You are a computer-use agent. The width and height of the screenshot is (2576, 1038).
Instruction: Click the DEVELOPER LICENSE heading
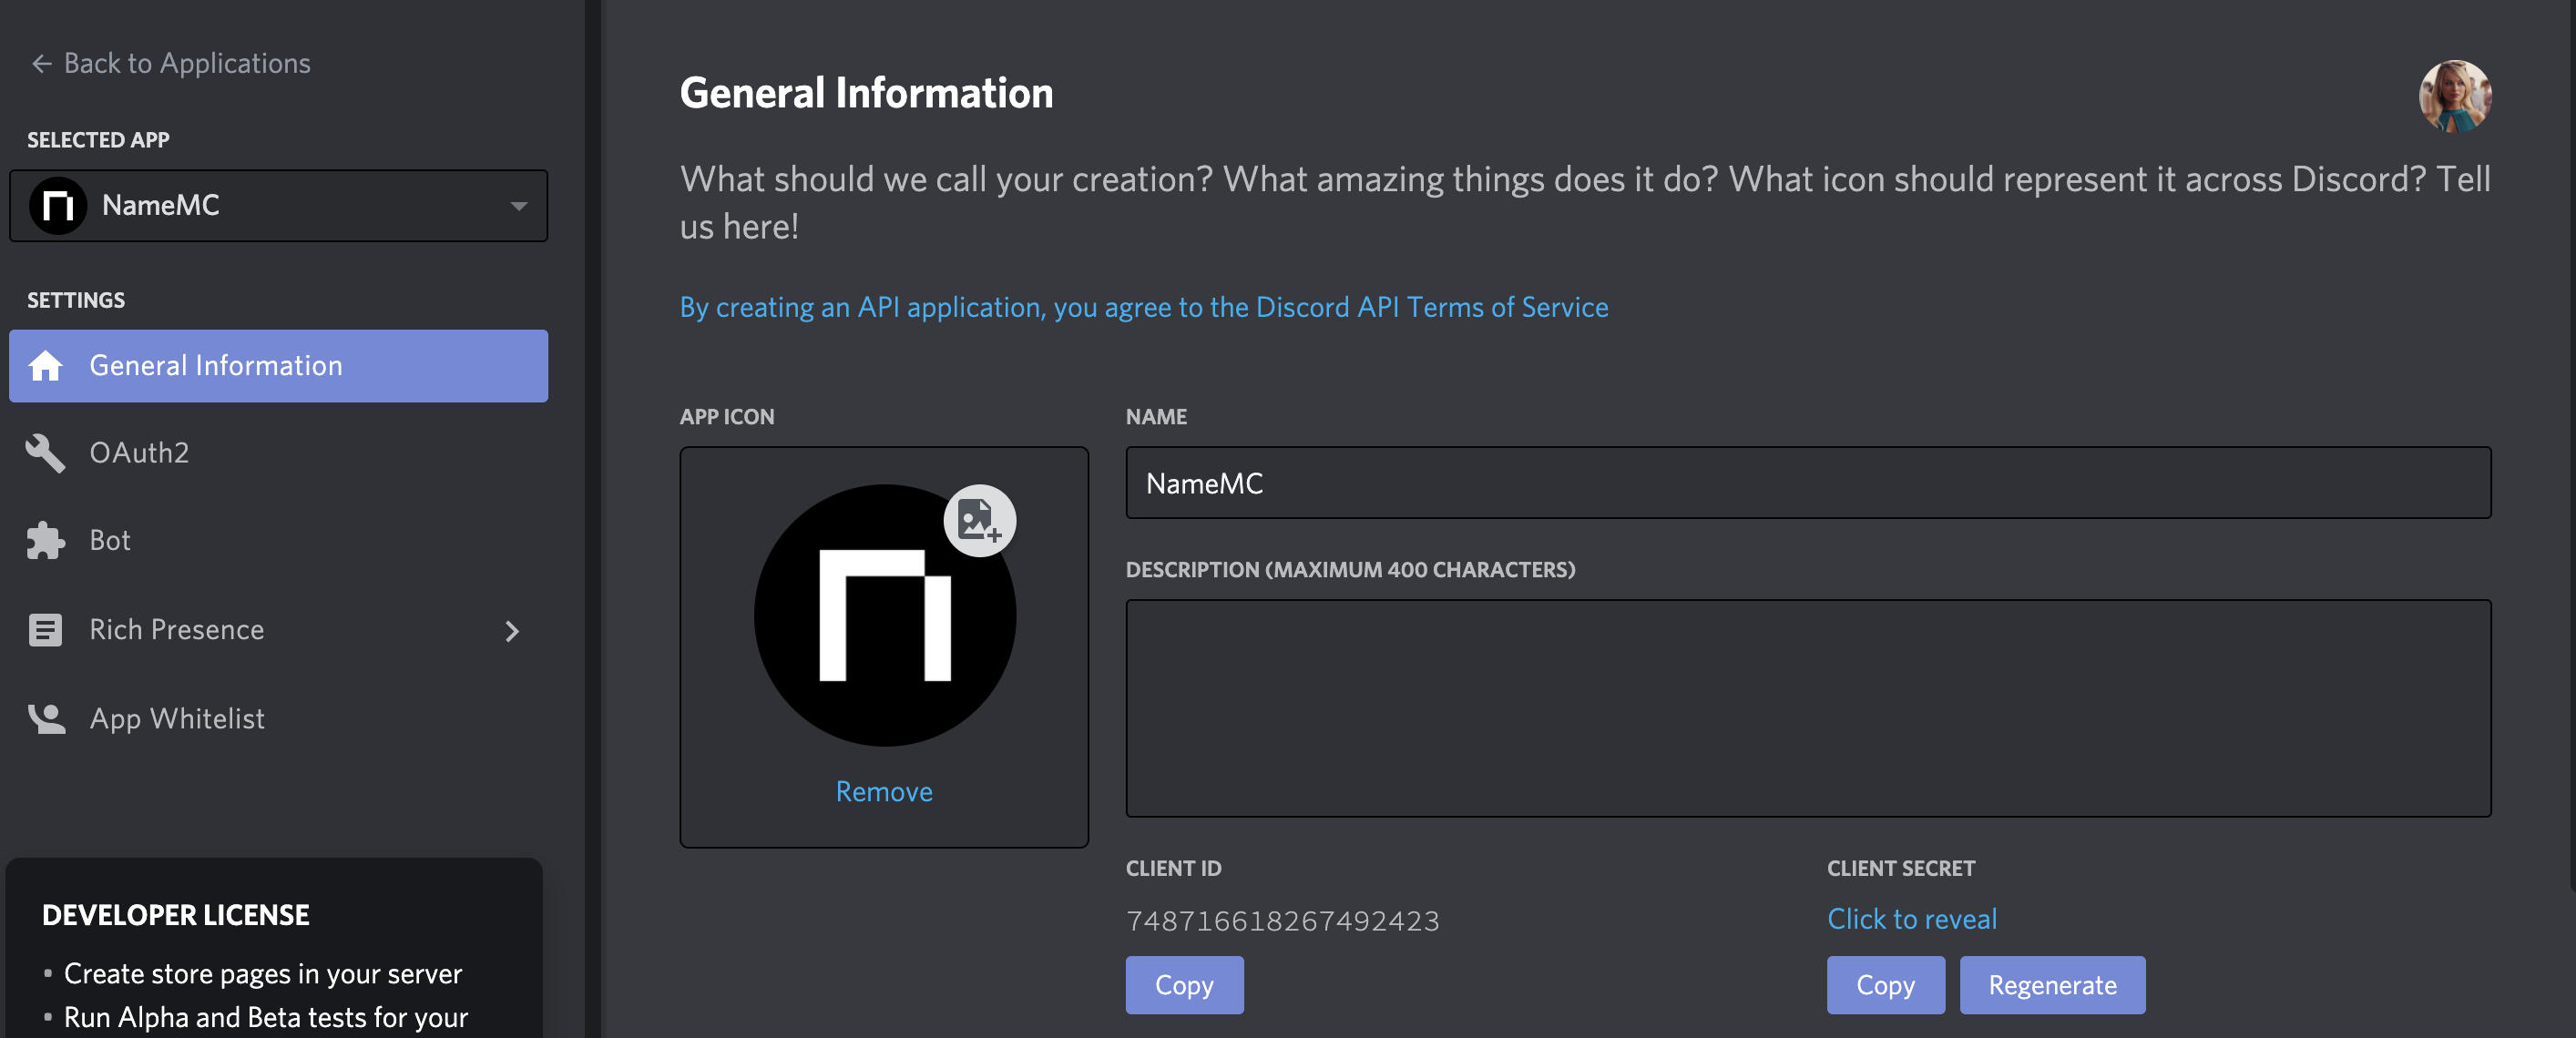tap(175, 915)
